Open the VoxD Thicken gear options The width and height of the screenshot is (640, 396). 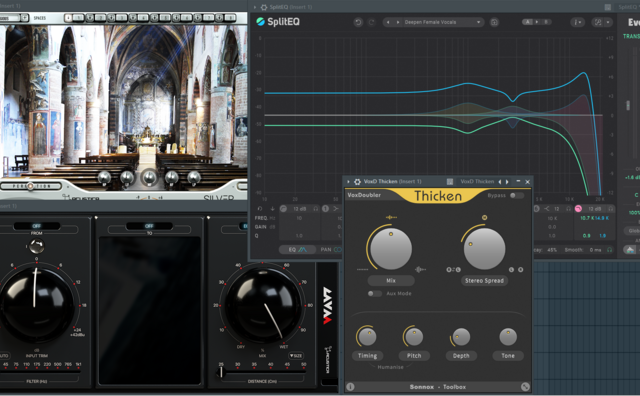click(357, 182)
